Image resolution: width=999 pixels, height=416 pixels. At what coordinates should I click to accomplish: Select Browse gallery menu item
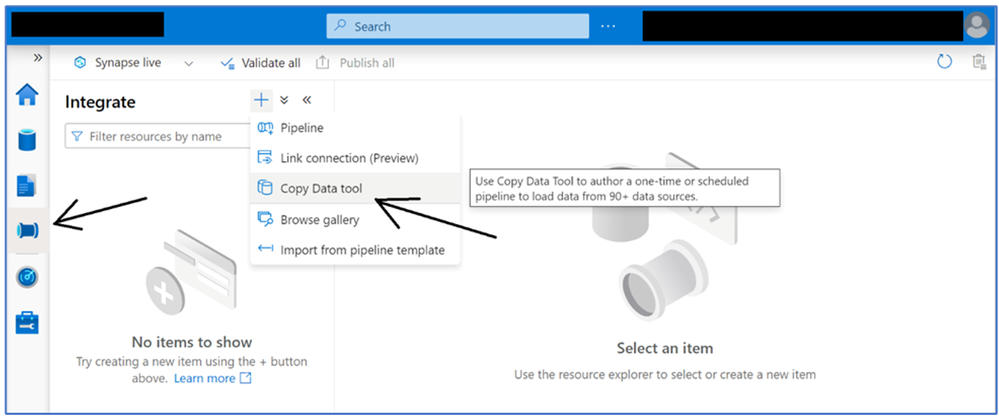(x=355, y=220)
